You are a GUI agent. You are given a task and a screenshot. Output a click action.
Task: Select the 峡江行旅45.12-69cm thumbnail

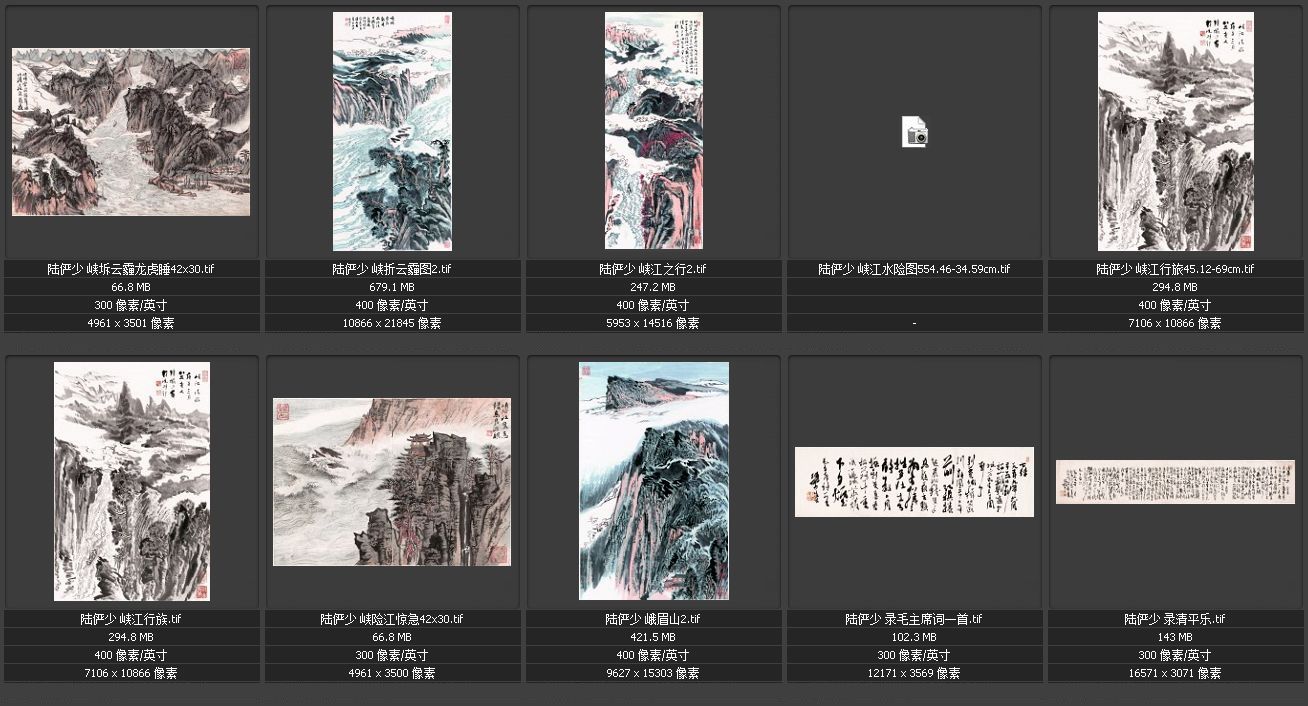(1175, 131)
